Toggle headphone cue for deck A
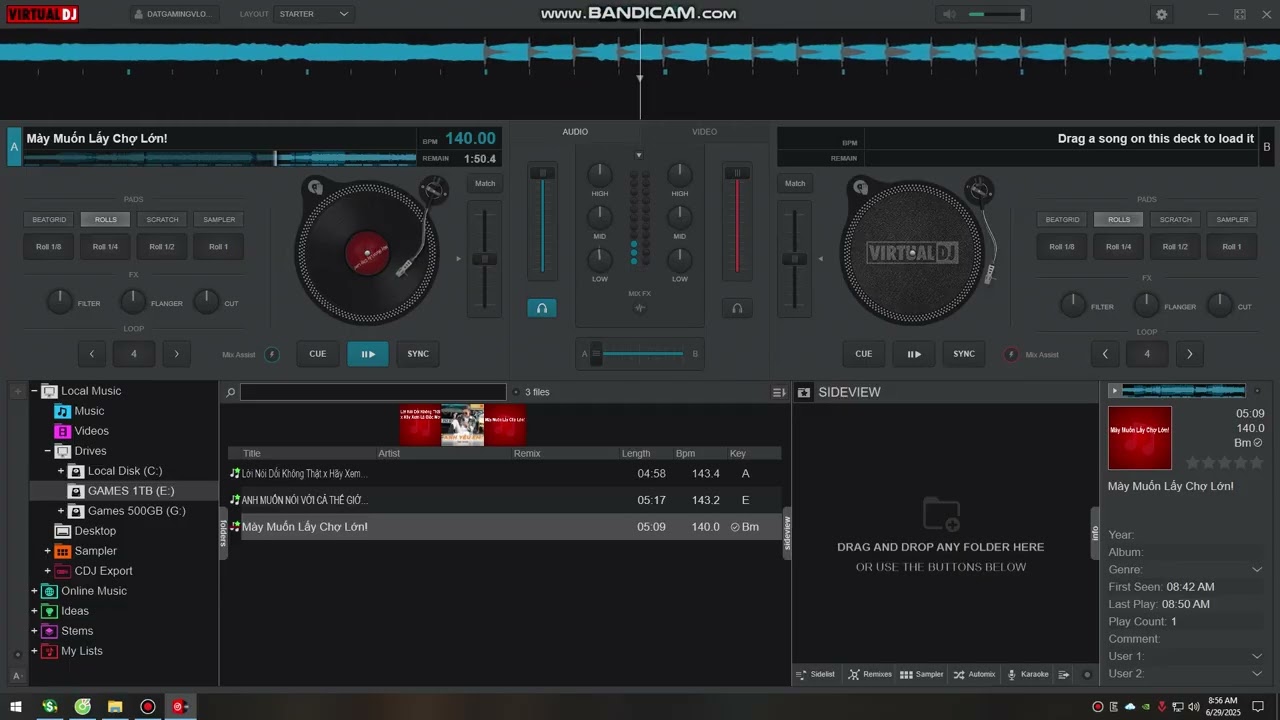1280x720 pixels. coord(542,308)
